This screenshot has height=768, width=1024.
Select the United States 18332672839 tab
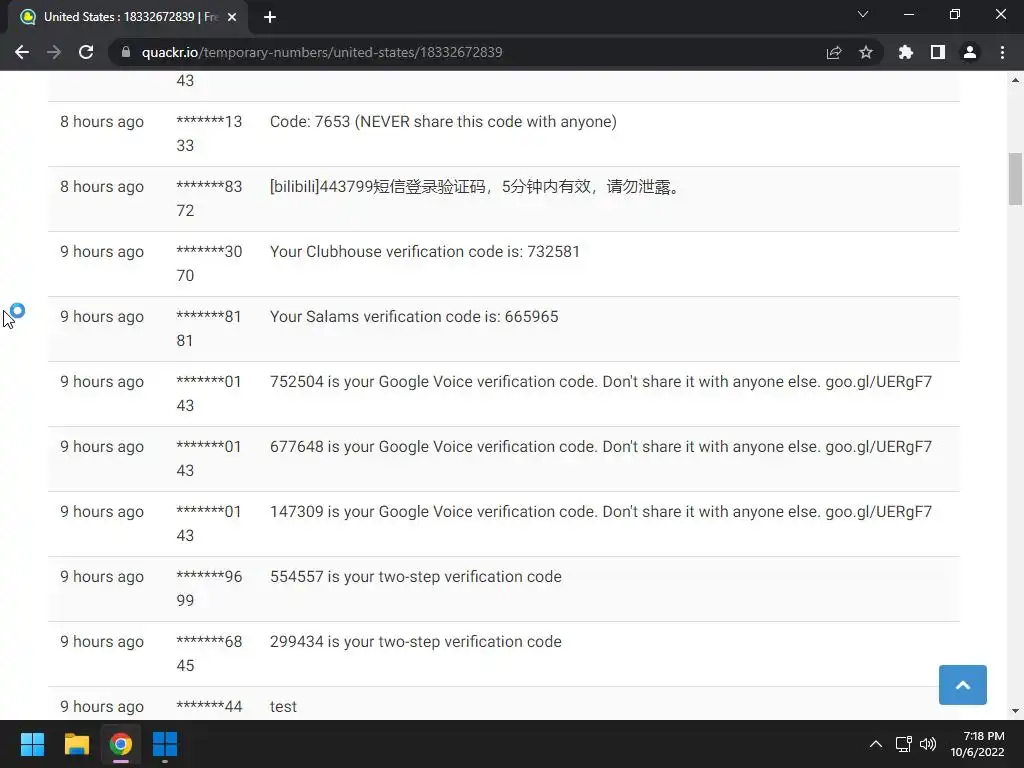(x=128, y=17)
